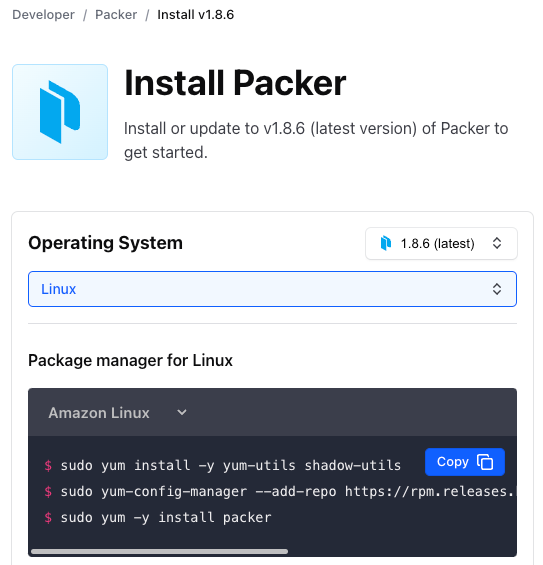Click 'Install or update to v1.8.6' description

point(316,140)
